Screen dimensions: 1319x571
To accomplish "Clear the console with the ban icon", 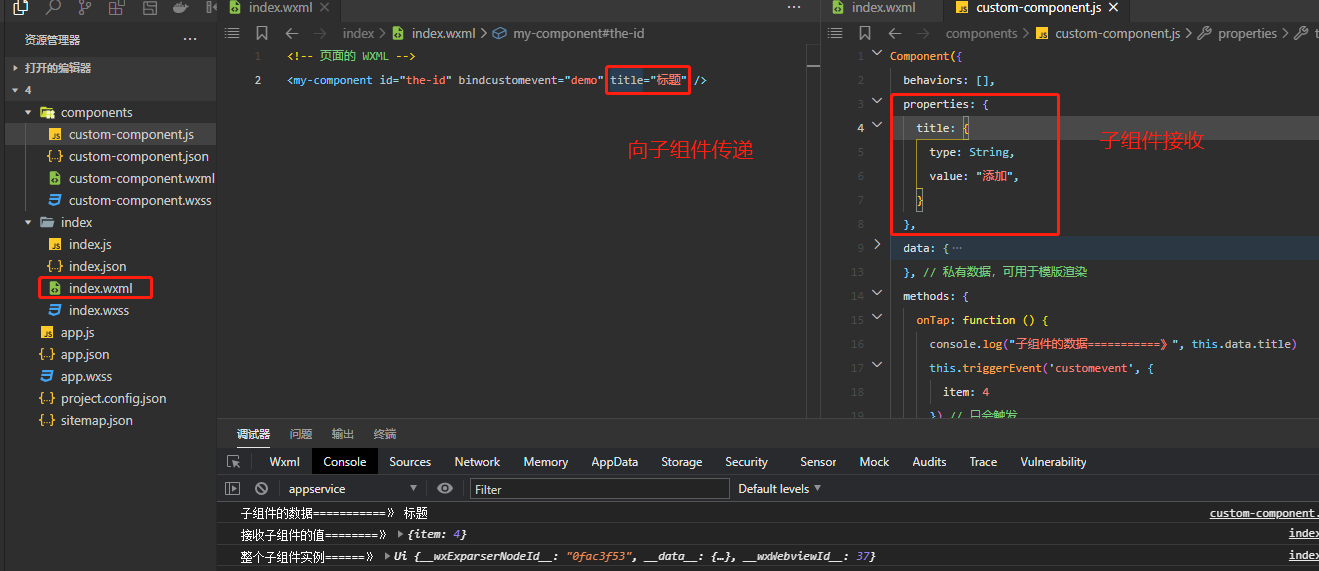I will pos(261,489).
